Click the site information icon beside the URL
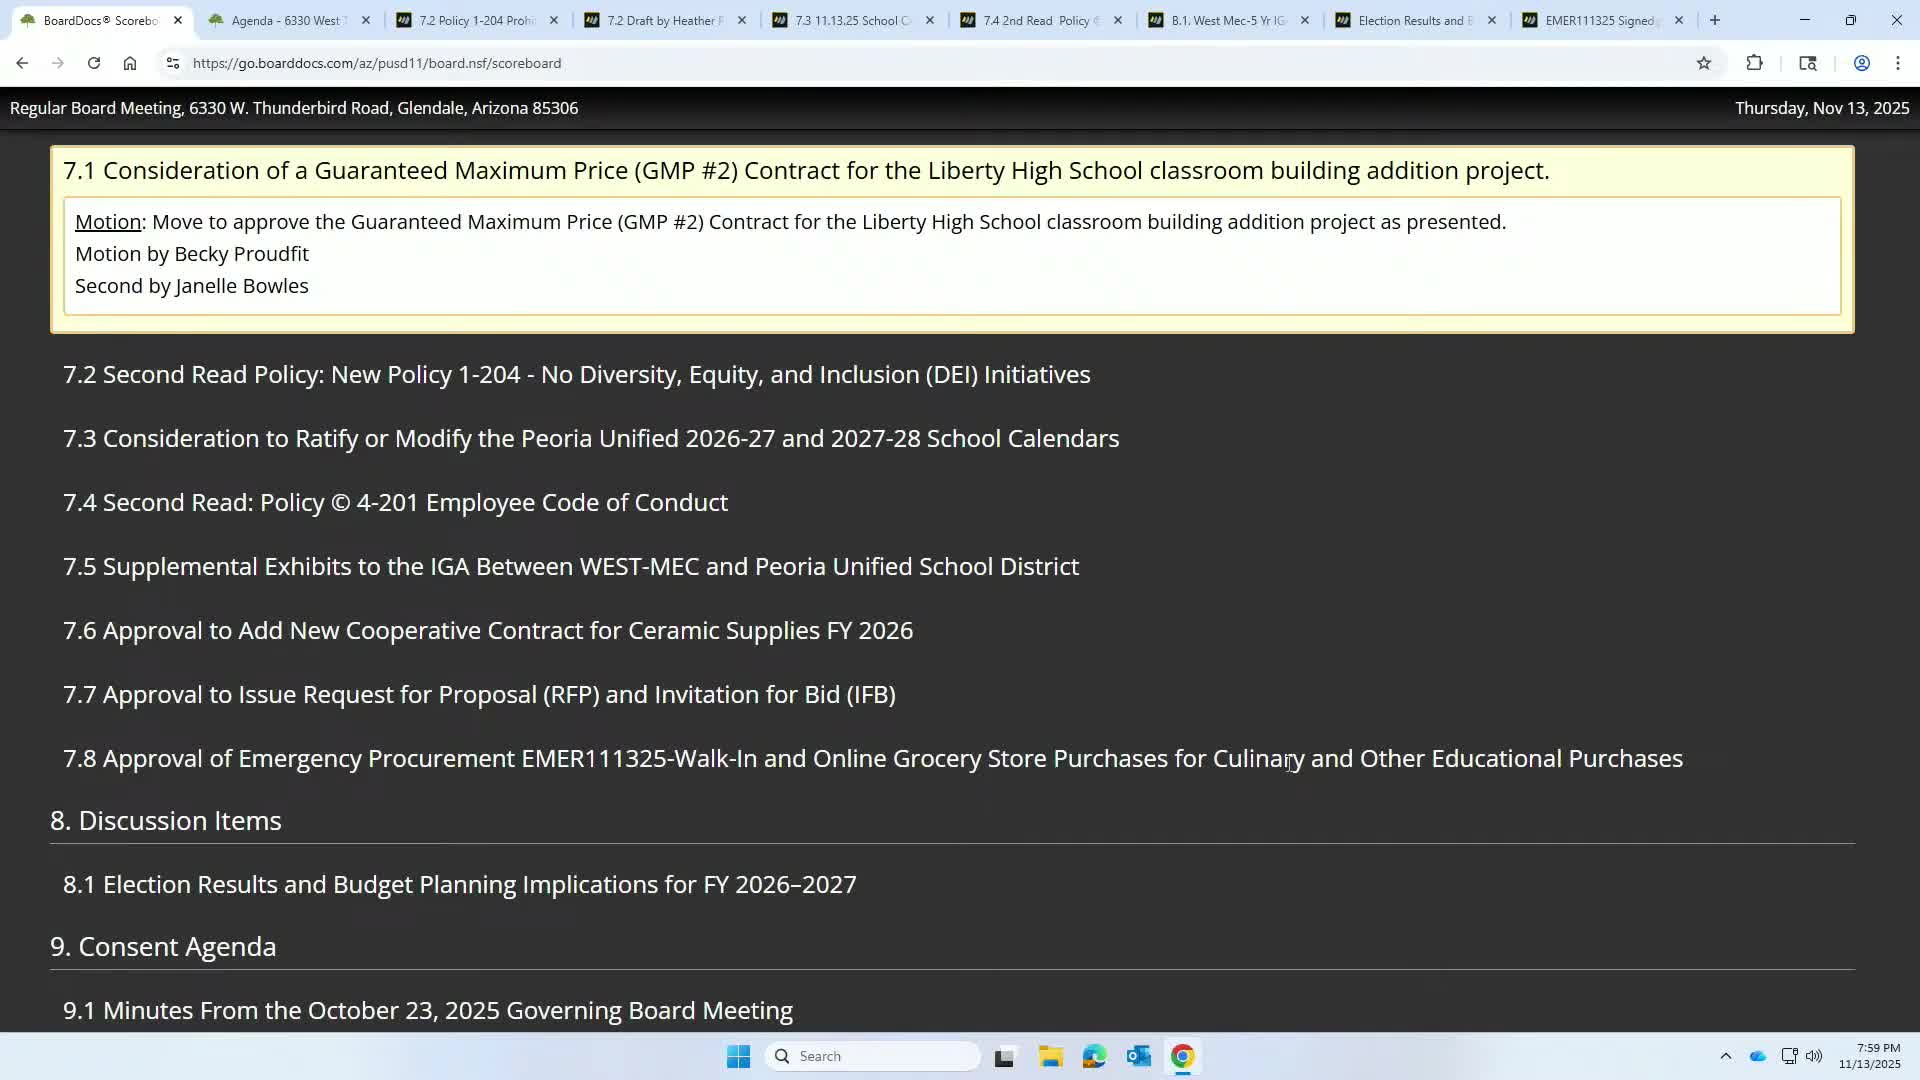The width and height of the screenshot is (1920, 1080). click(x=173, y=62)
